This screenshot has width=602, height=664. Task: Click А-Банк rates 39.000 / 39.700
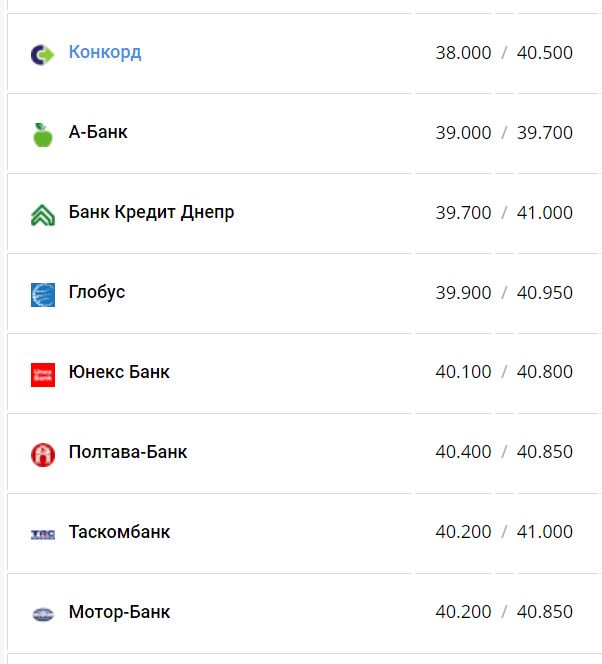504,132
